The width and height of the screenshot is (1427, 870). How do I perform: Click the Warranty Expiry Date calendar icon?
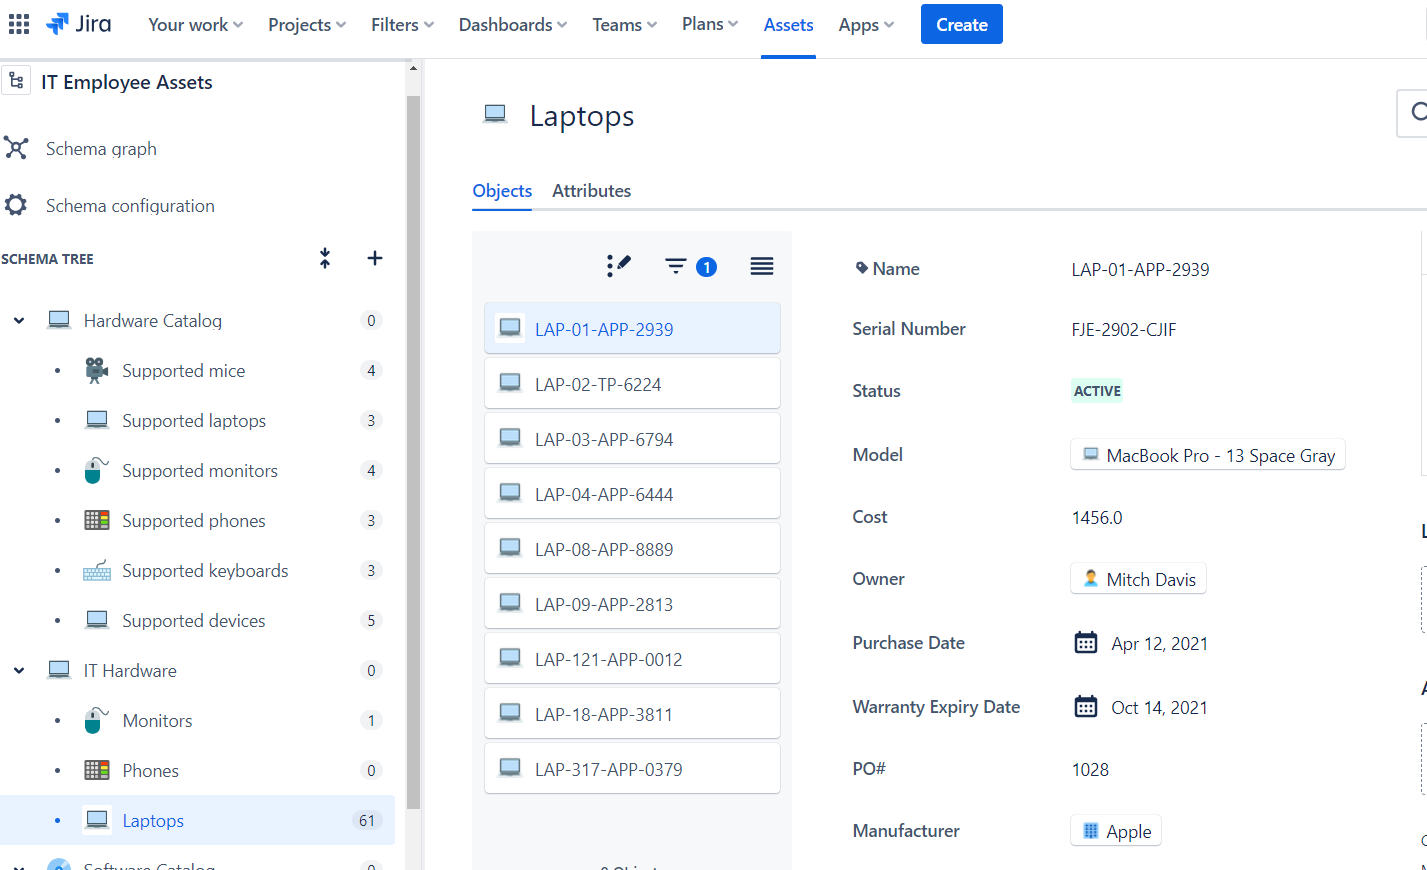(x=1085, y=706)
